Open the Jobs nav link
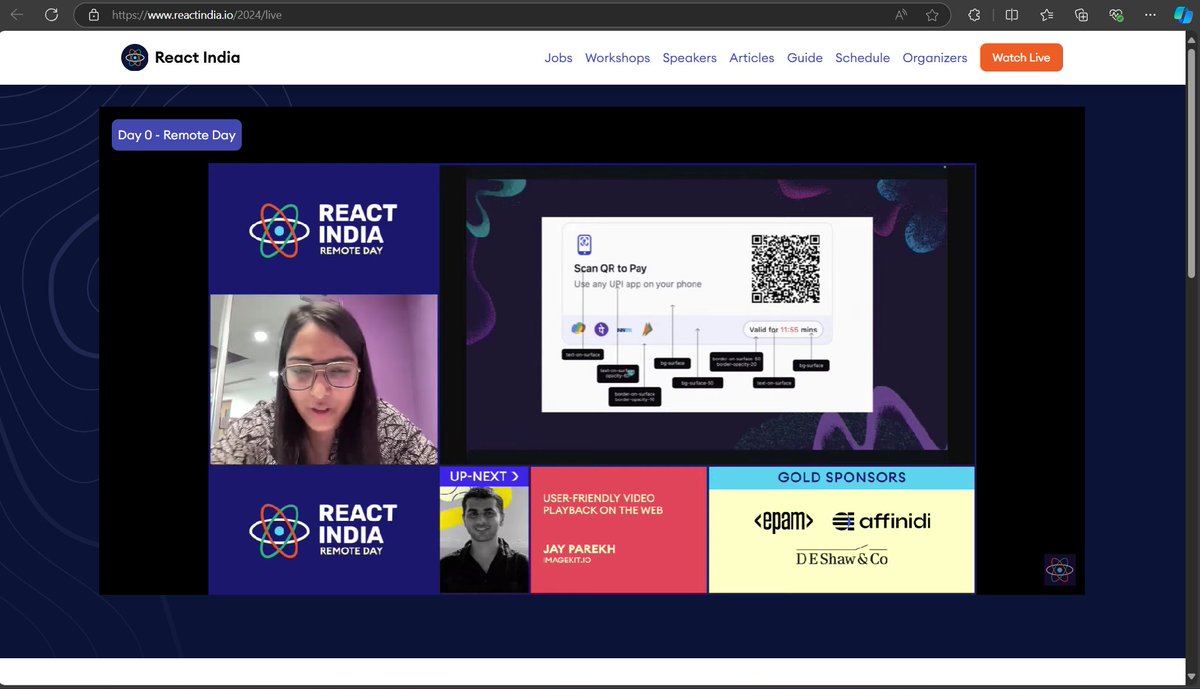 click(x=558, y=58)
